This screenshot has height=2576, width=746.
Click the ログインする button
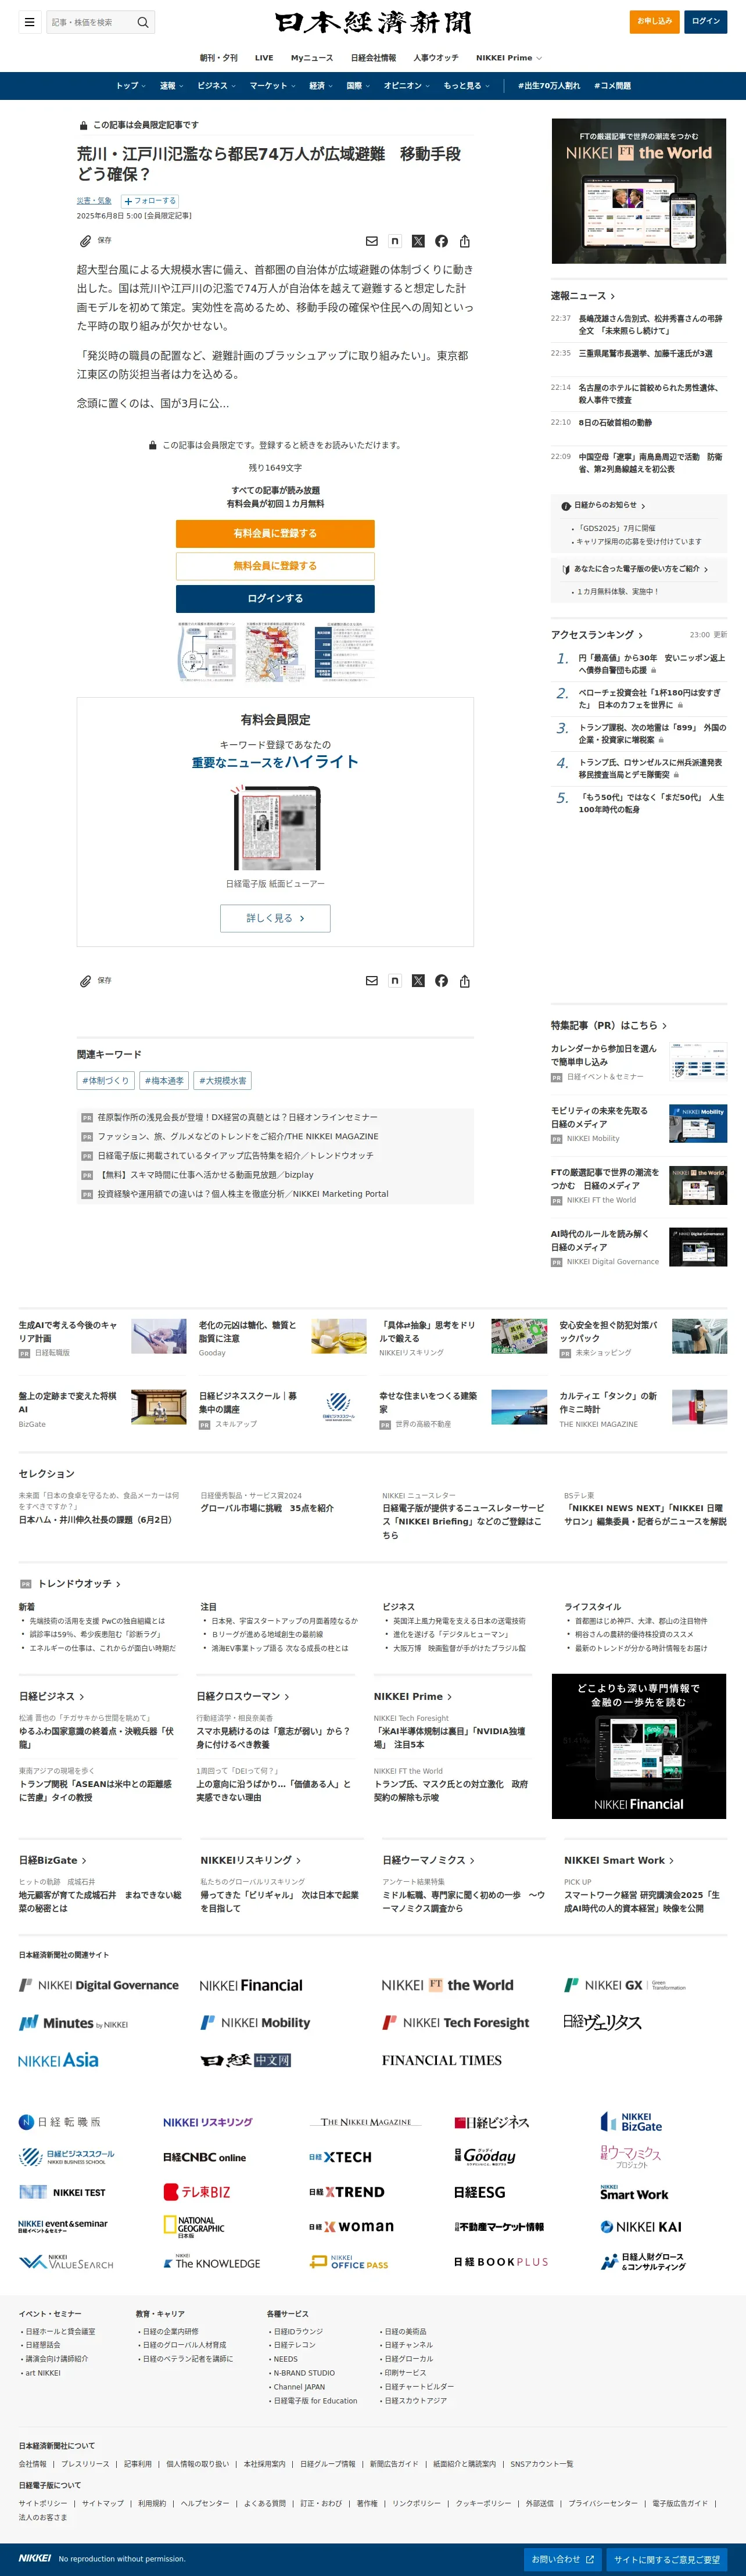click(x=275, y=599)
